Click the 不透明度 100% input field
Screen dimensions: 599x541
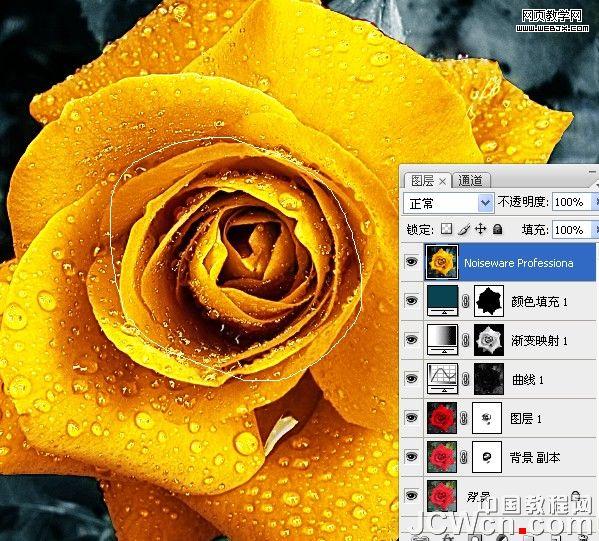point(571,202)
